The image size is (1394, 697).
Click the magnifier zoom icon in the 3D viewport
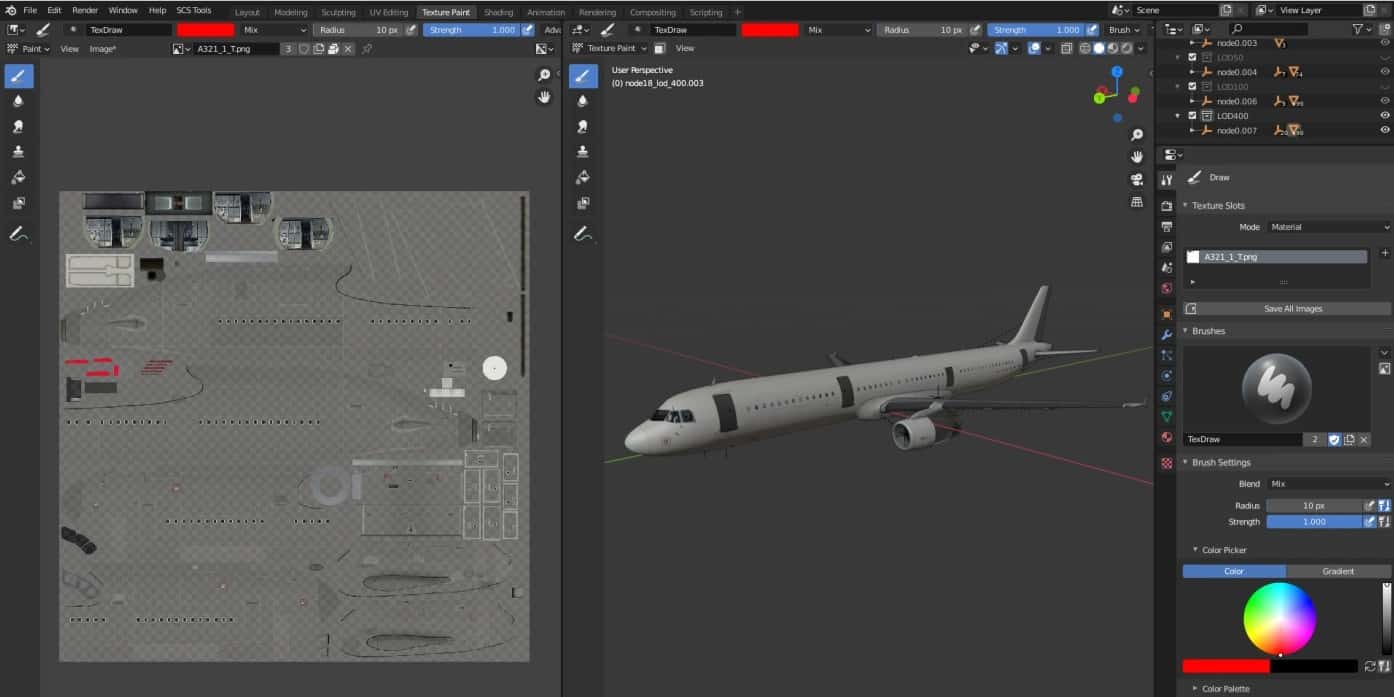point(1137,134)
